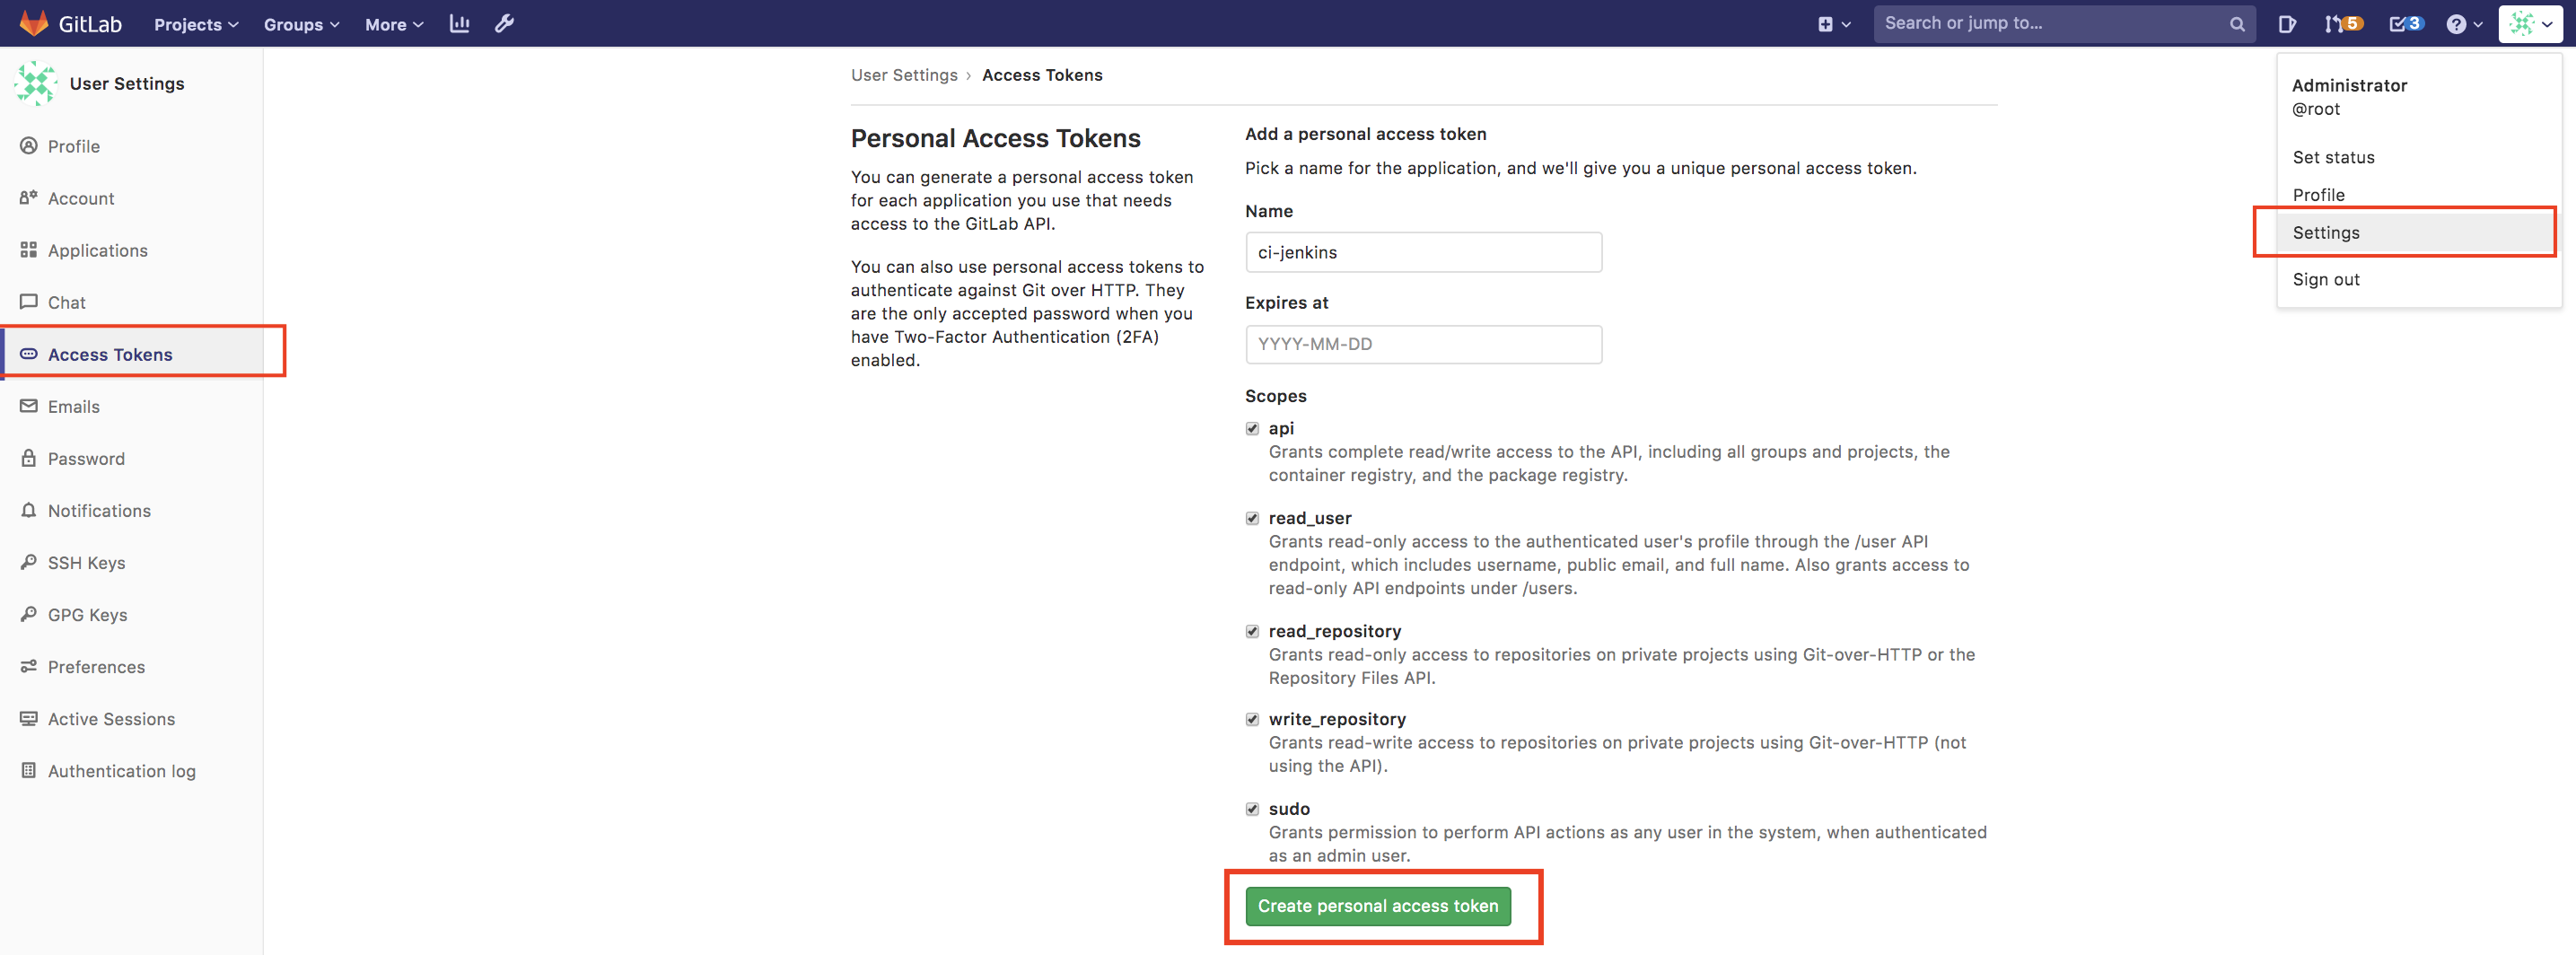Open Admin Area wrench icon
This screenshot has width=2576, height=955.
pyautogui.click(x=504, y=23)
